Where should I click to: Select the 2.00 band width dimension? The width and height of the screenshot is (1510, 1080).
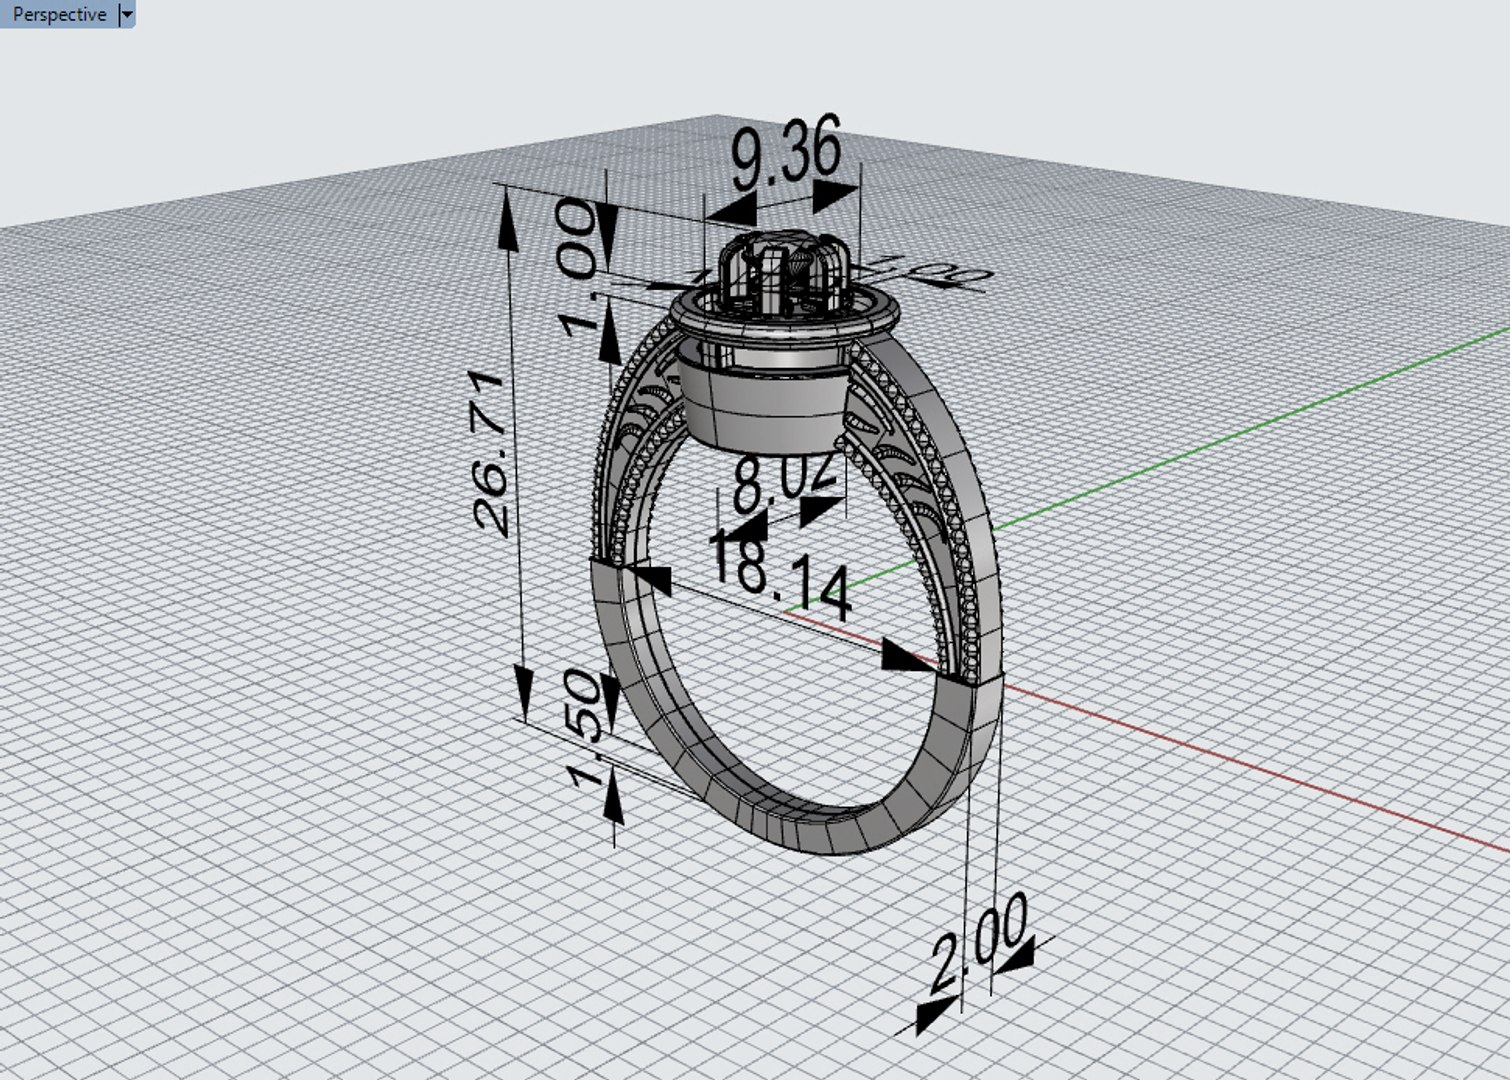979,942
